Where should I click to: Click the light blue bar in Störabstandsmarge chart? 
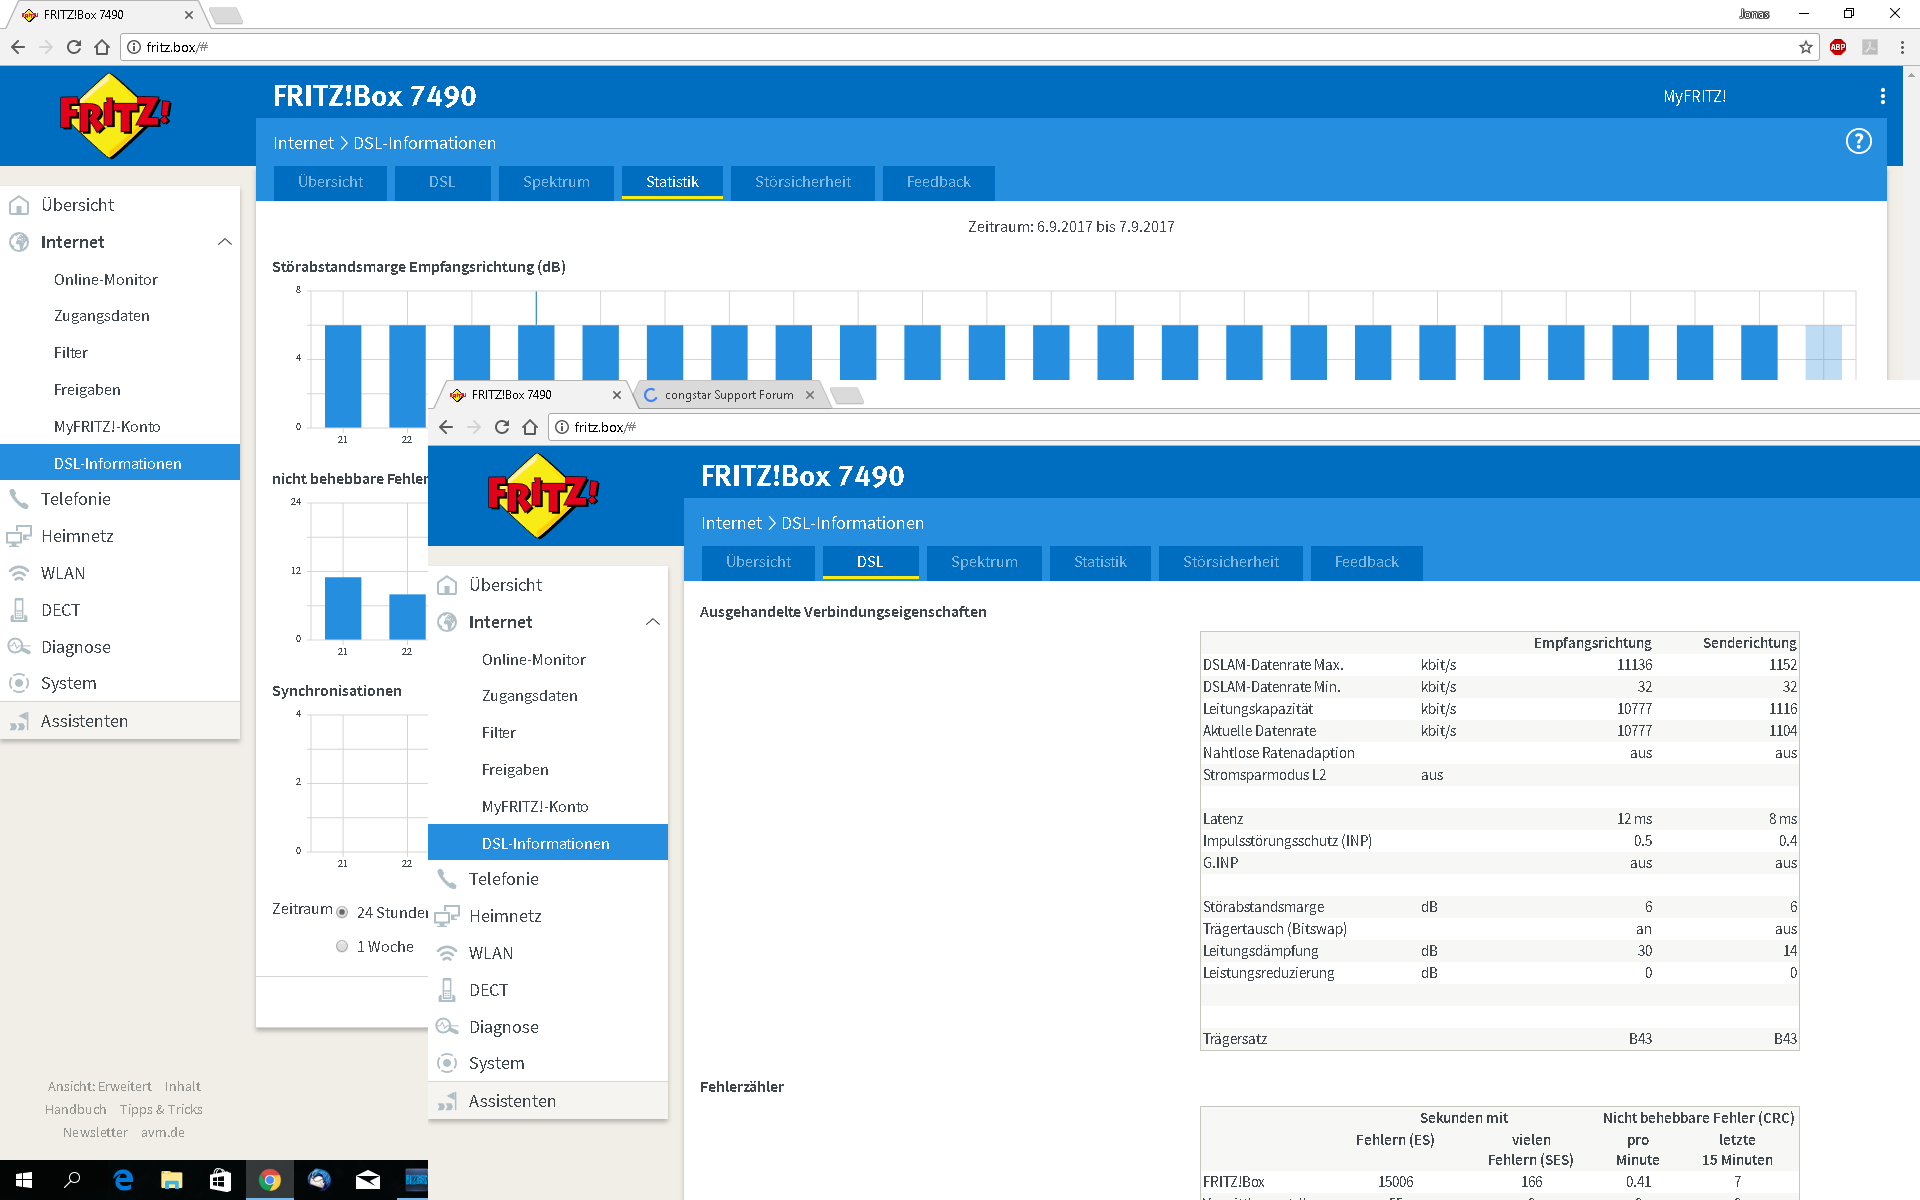point(1823,352)
